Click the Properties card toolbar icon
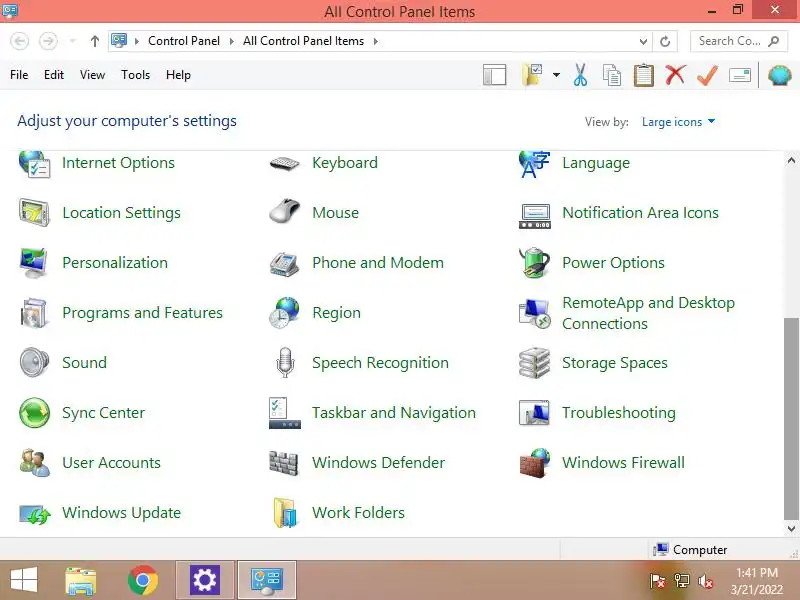 739,76
